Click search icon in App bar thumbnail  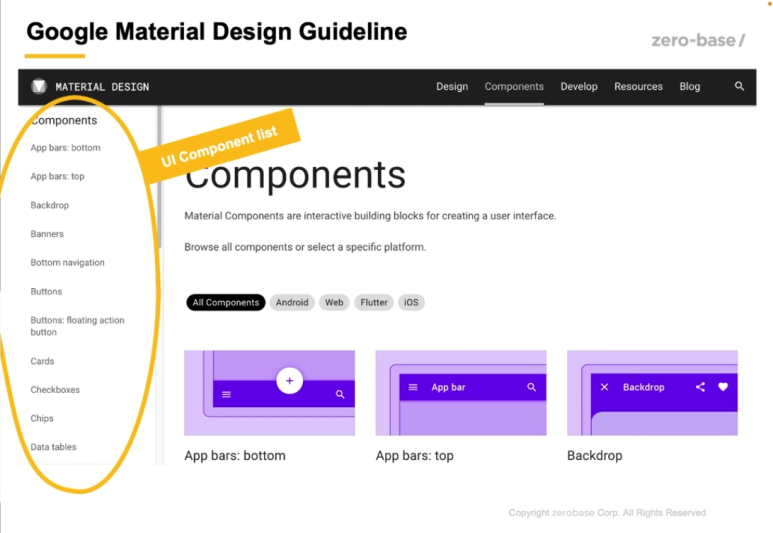pyautogui.click(x=531, y=387)
